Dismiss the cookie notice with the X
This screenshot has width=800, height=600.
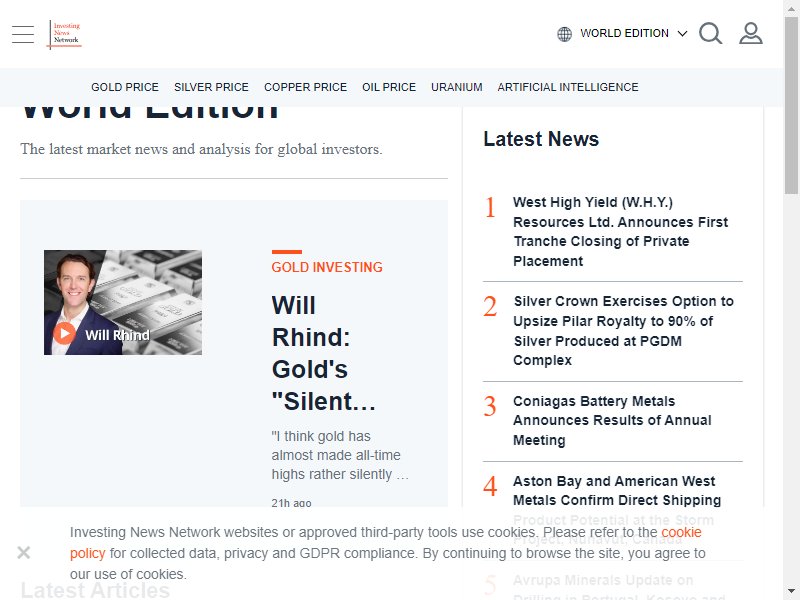tap(23, 553)
